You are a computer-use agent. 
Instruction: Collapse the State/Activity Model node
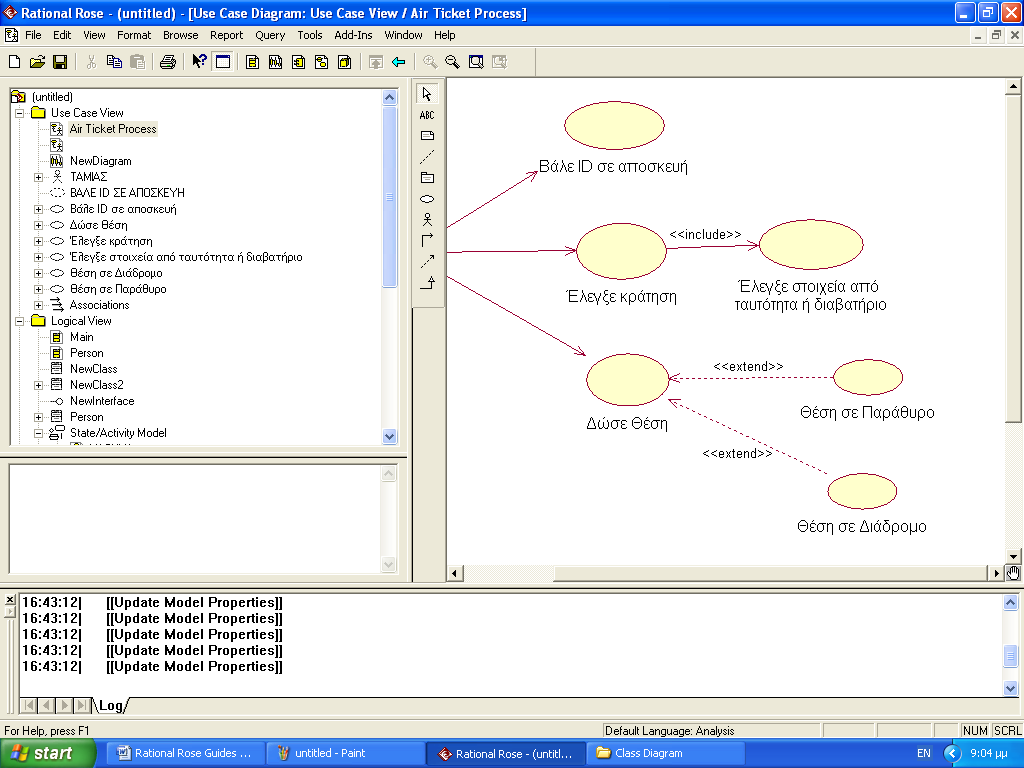(x=39, y=433)
